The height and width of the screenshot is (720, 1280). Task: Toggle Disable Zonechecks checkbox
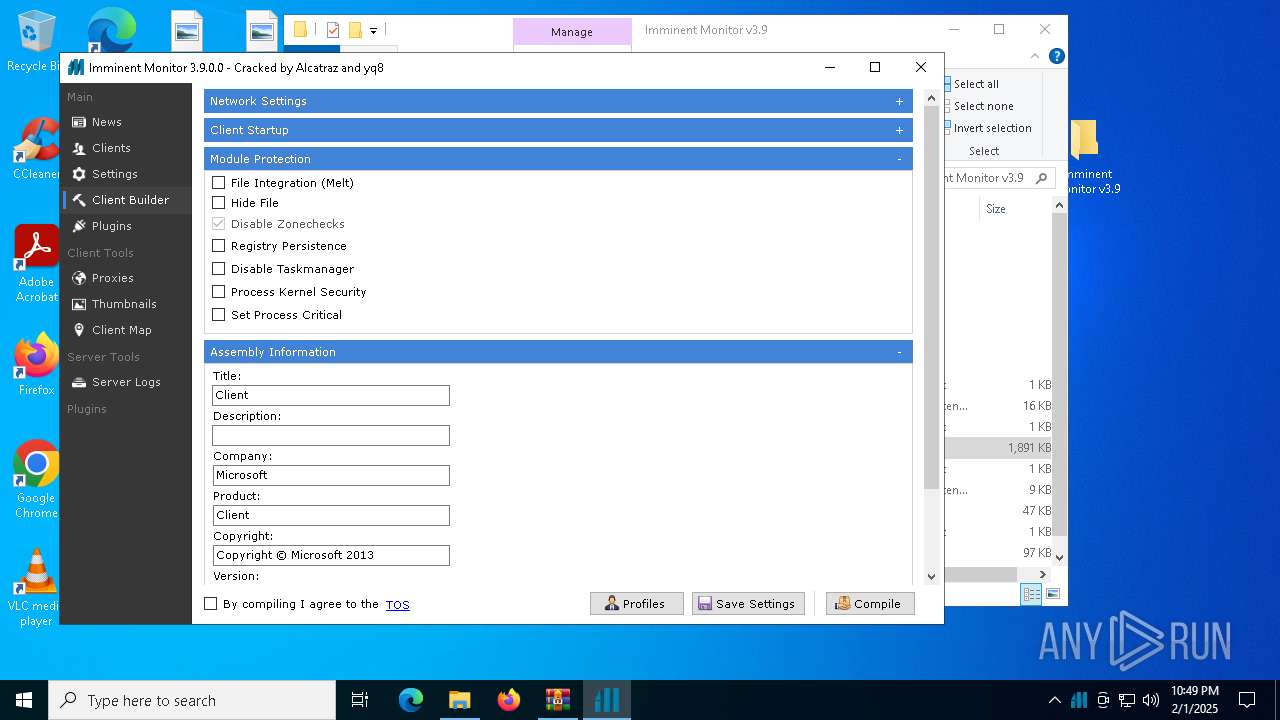click(218, 224)
